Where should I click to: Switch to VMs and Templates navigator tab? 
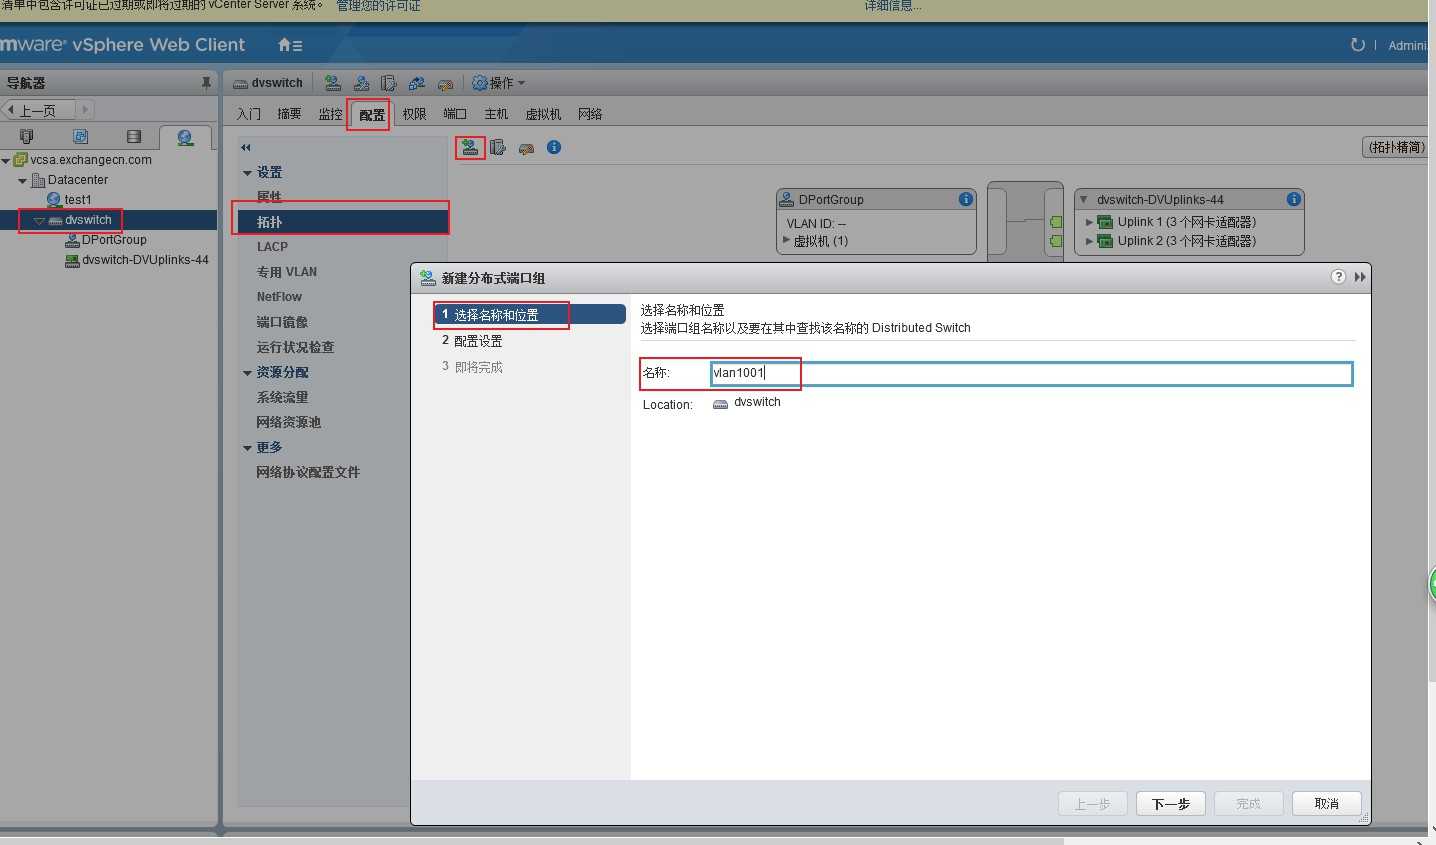point(81,136)
